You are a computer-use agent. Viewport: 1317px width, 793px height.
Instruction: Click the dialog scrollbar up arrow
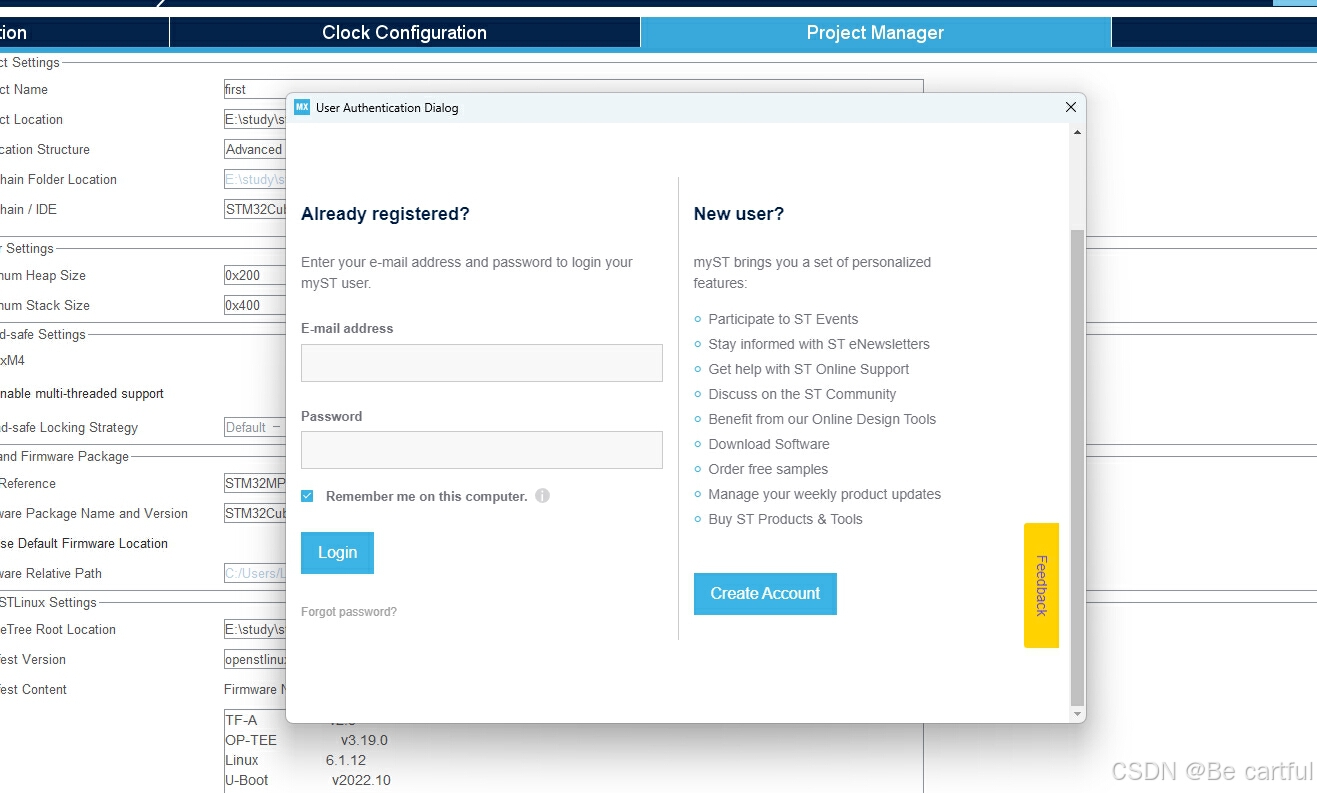pos(1077,132)
